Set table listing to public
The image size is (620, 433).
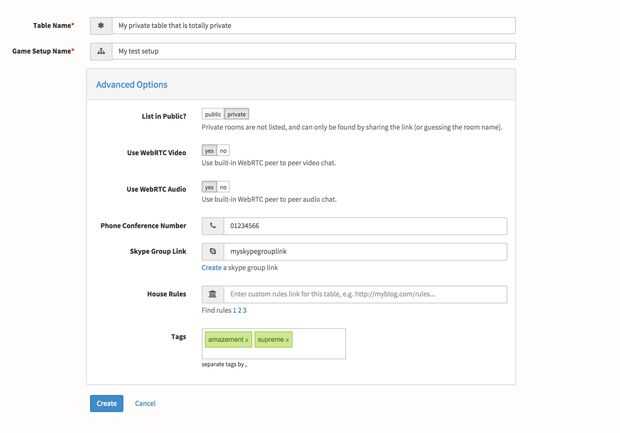[x=213, y=115]
